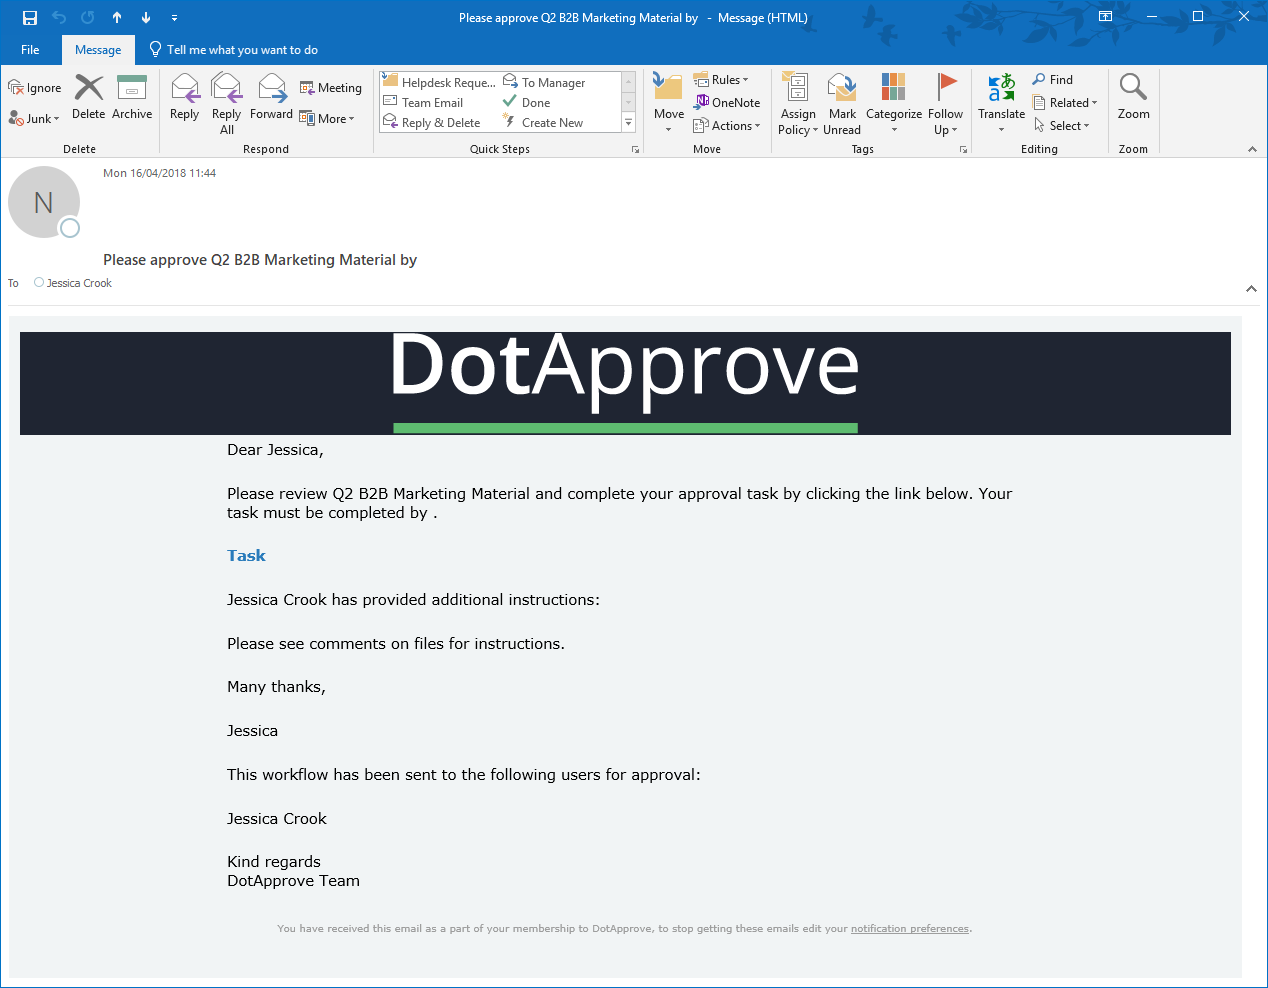Click the Undo arrow in the title bar
Screen dimensions: 1268x988
[59, 17]
